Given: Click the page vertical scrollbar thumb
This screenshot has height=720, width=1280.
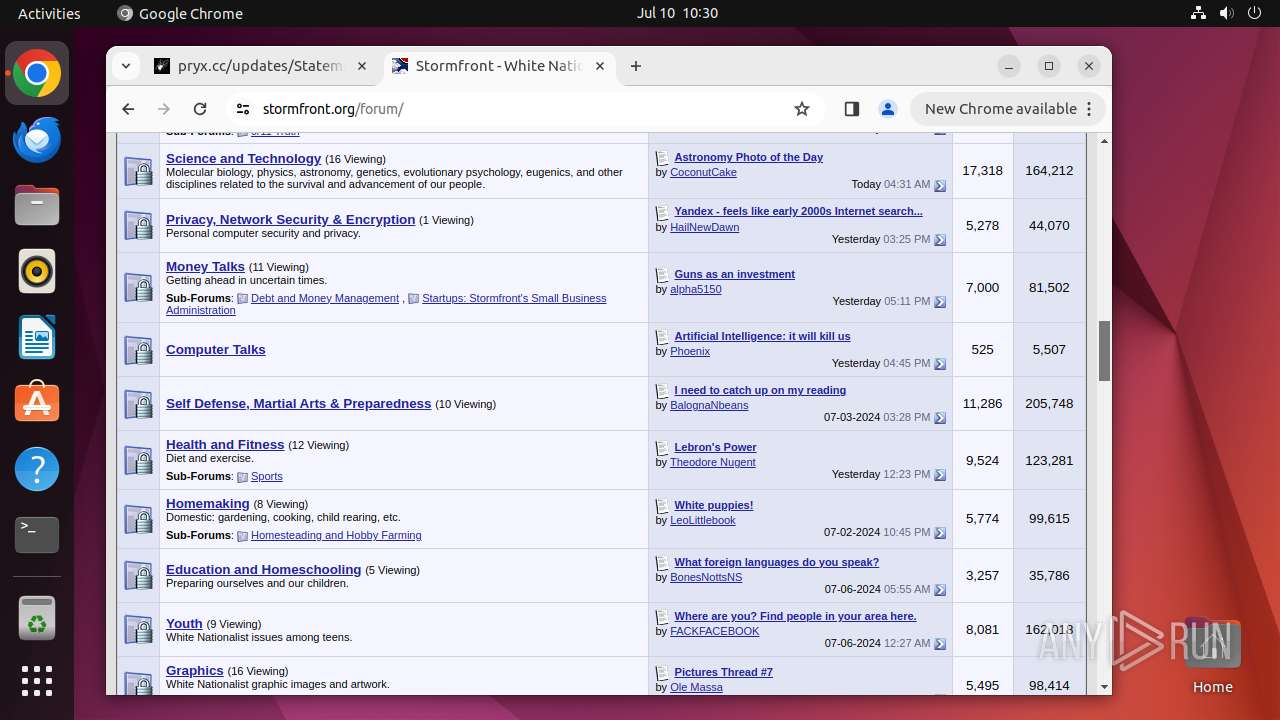Looking at the screenshot, I should (1104, 351).
